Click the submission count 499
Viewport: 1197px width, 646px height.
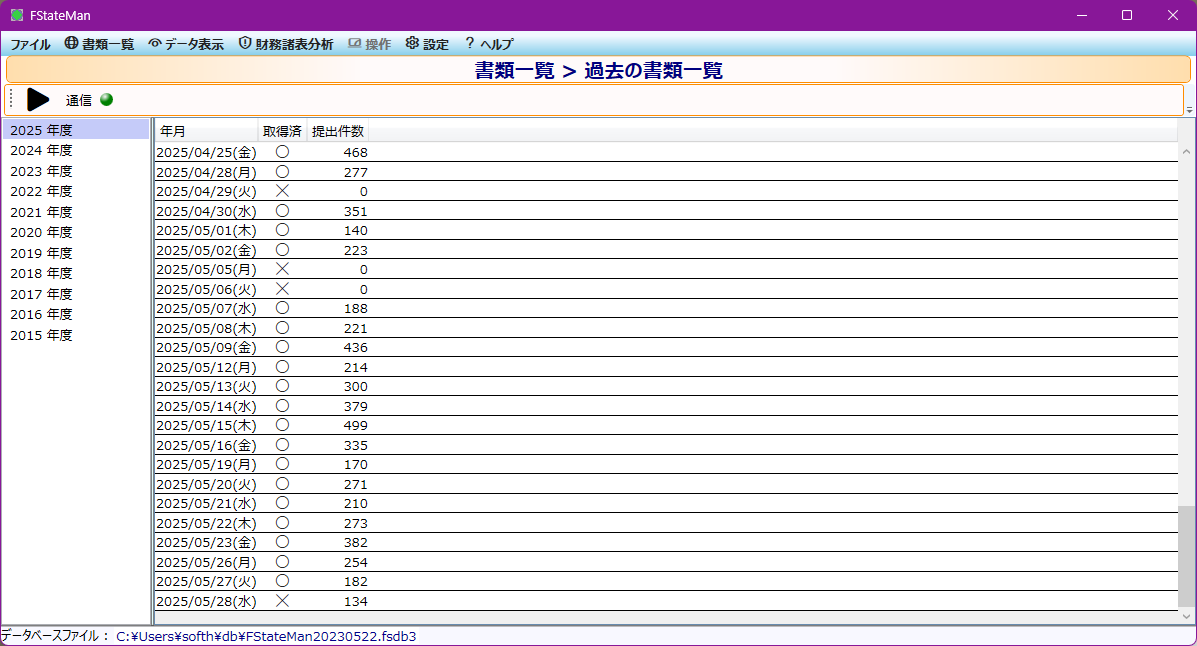click(x=355, y=425)
